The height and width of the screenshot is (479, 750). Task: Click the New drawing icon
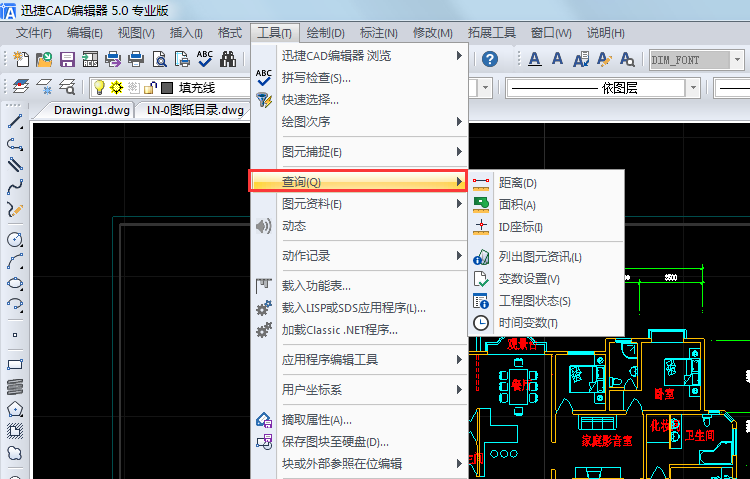click(21, 59)
